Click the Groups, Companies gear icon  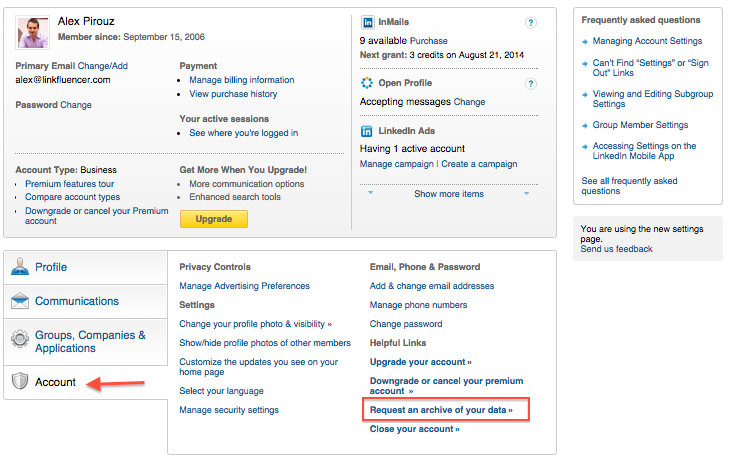click(x=20, y=338)
